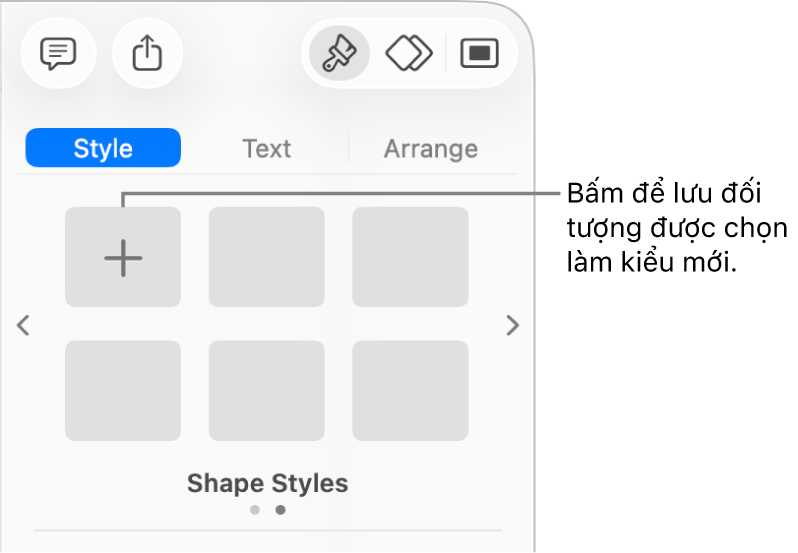
Task: Go to next shape styles page arrow
Action: [x=512, y=325]
